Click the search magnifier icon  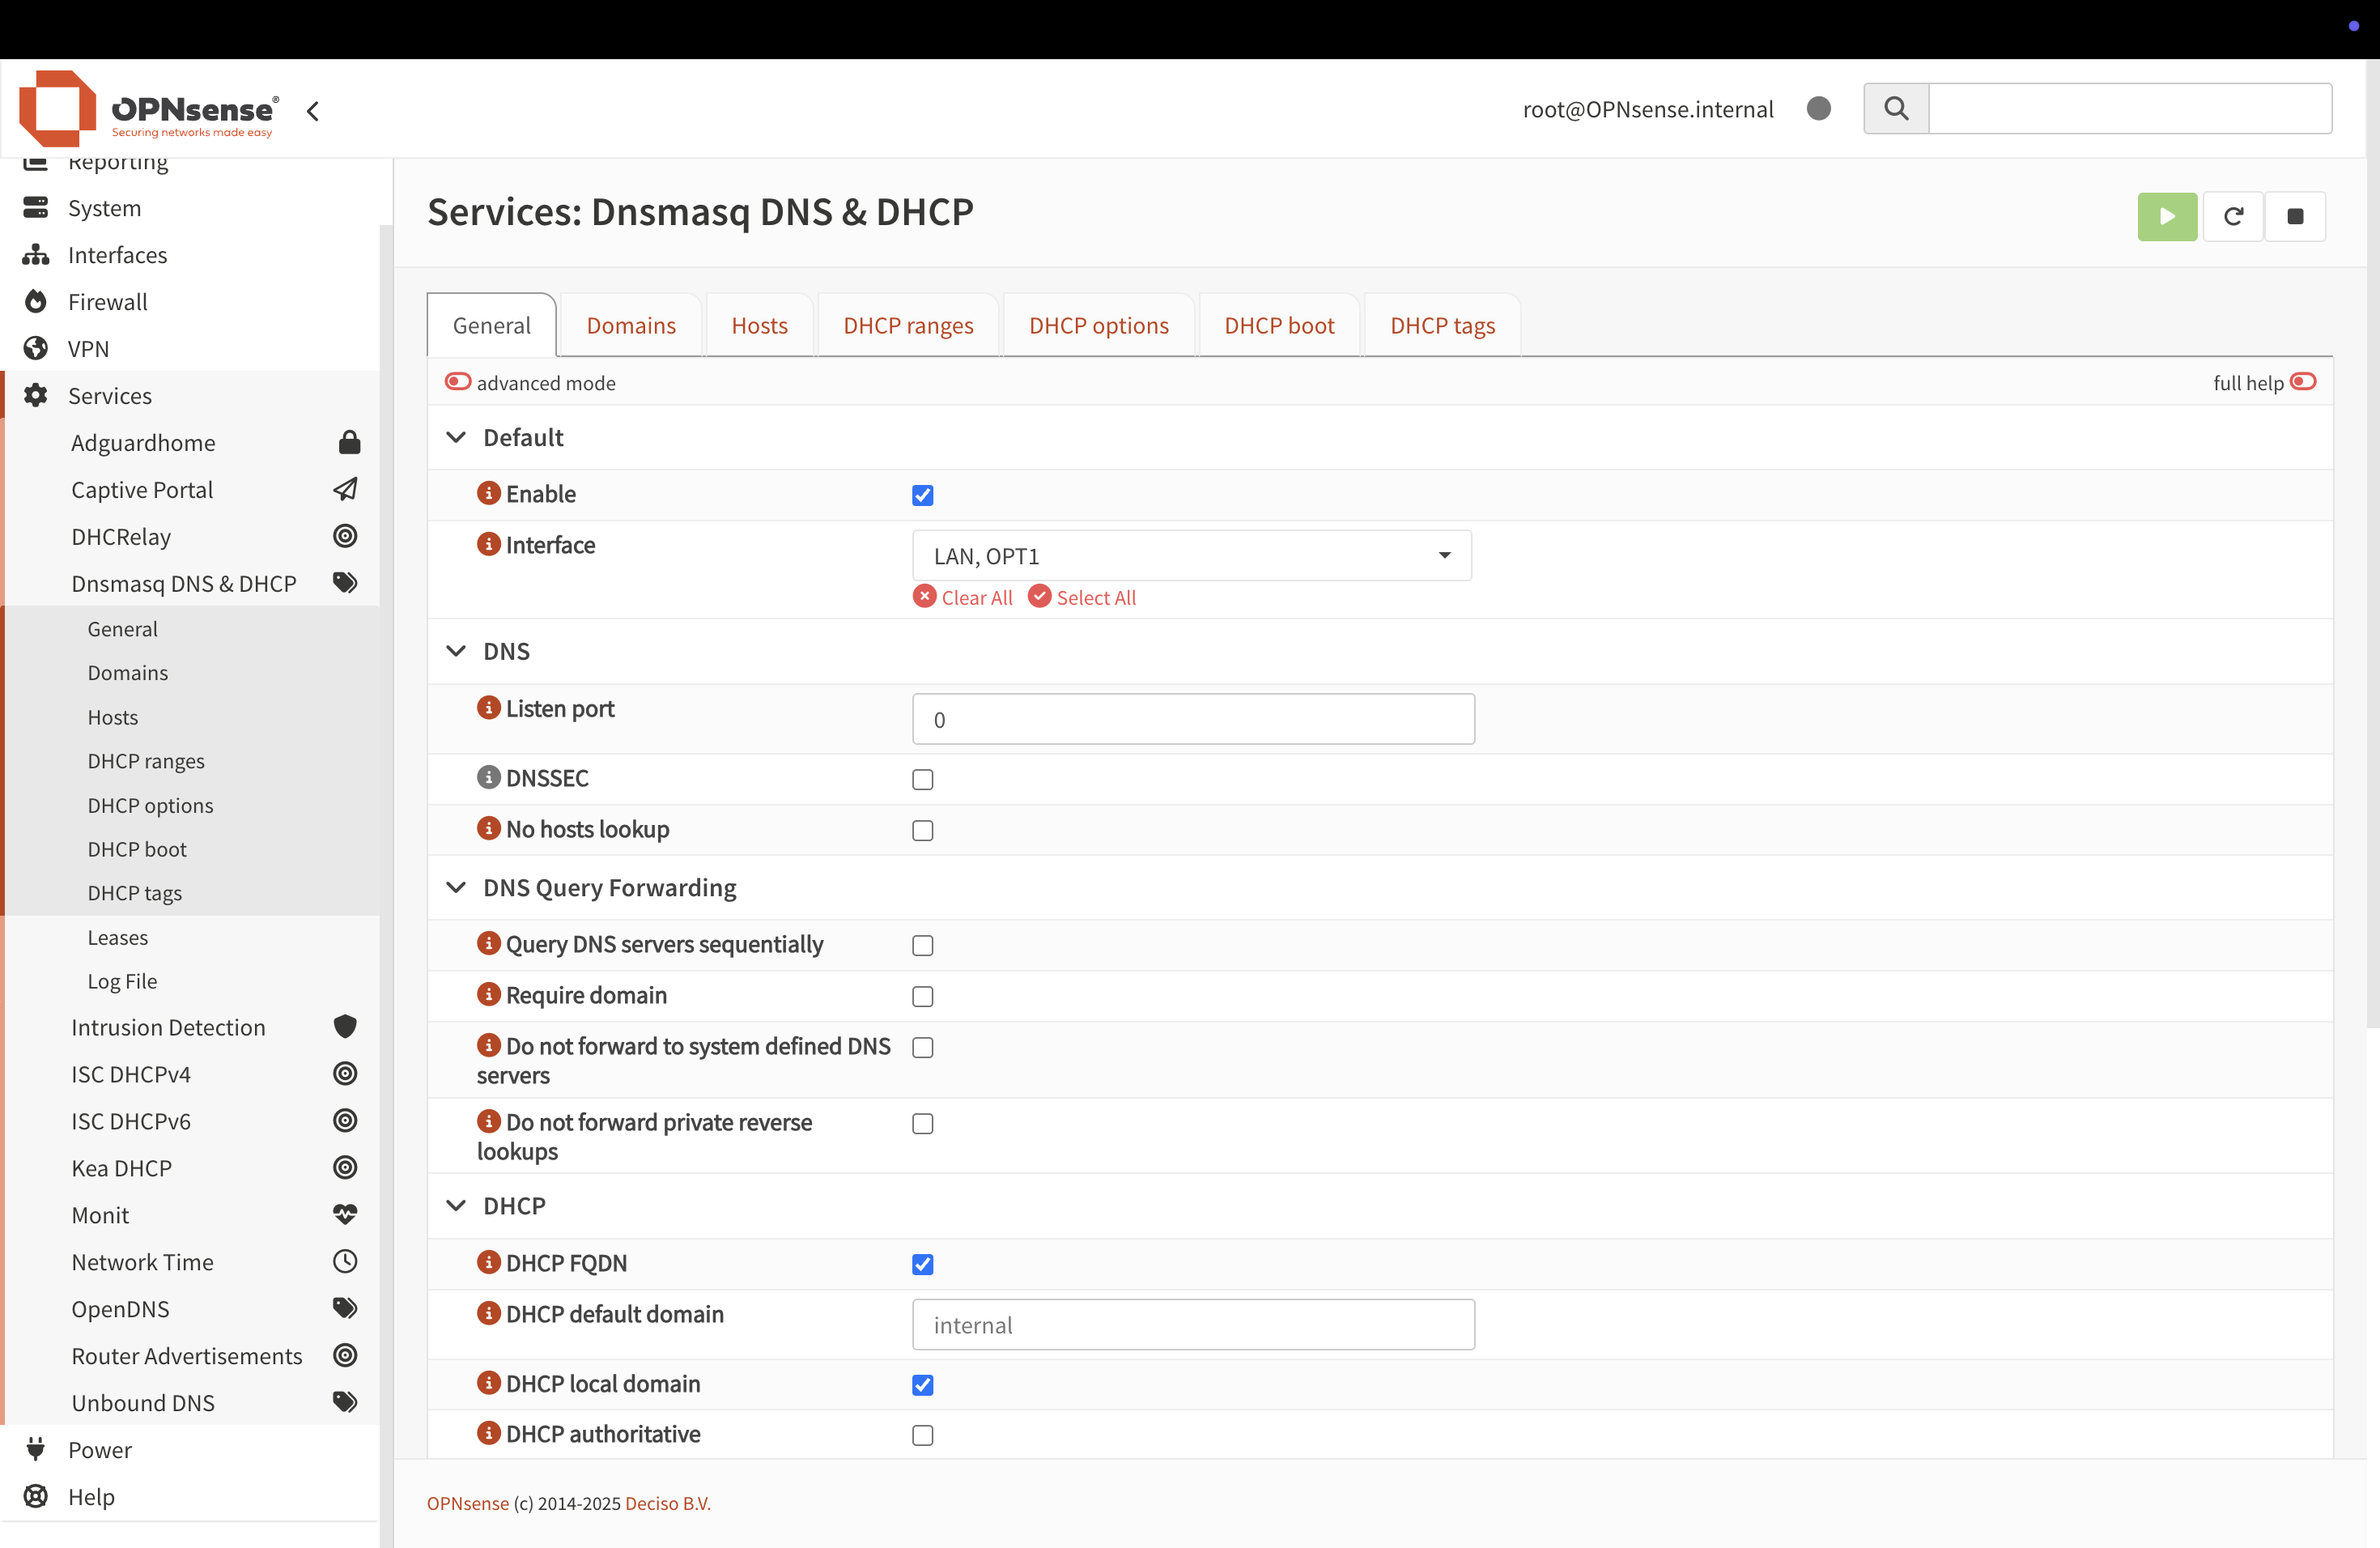(1895, 108)
